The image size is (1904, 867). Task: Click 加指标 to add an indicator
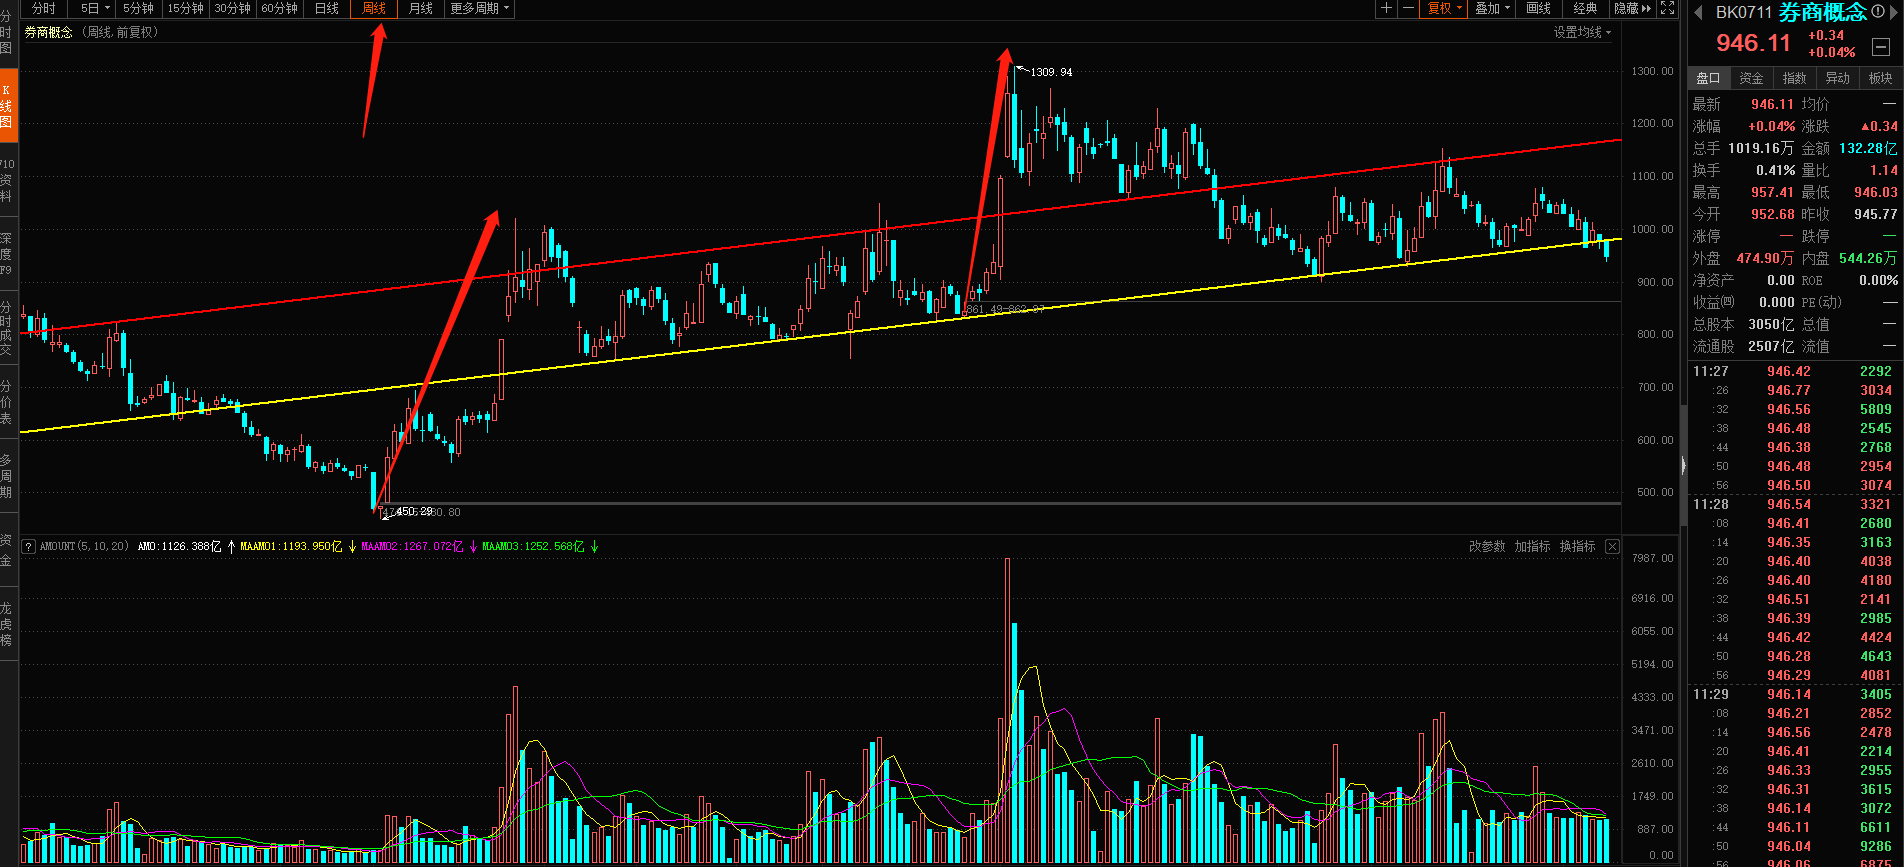point(1532,546)
